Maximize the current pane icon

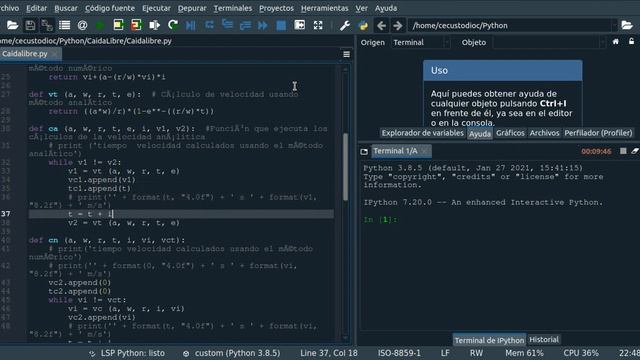300,25
